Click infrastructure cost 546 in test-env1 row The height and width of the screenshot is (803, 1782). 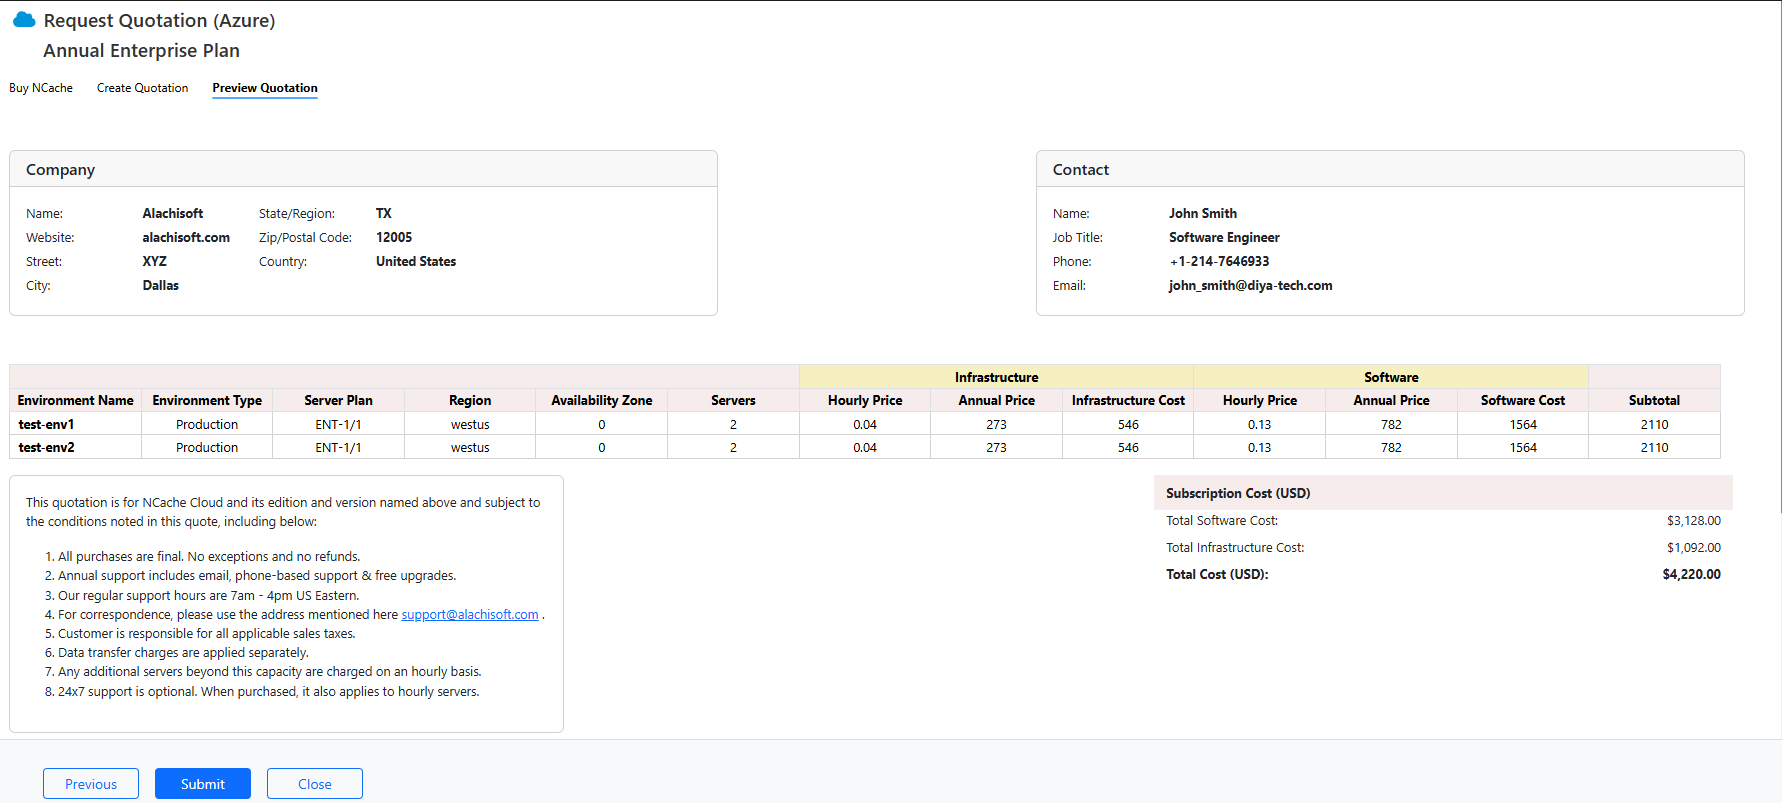tap(1128, 424)
